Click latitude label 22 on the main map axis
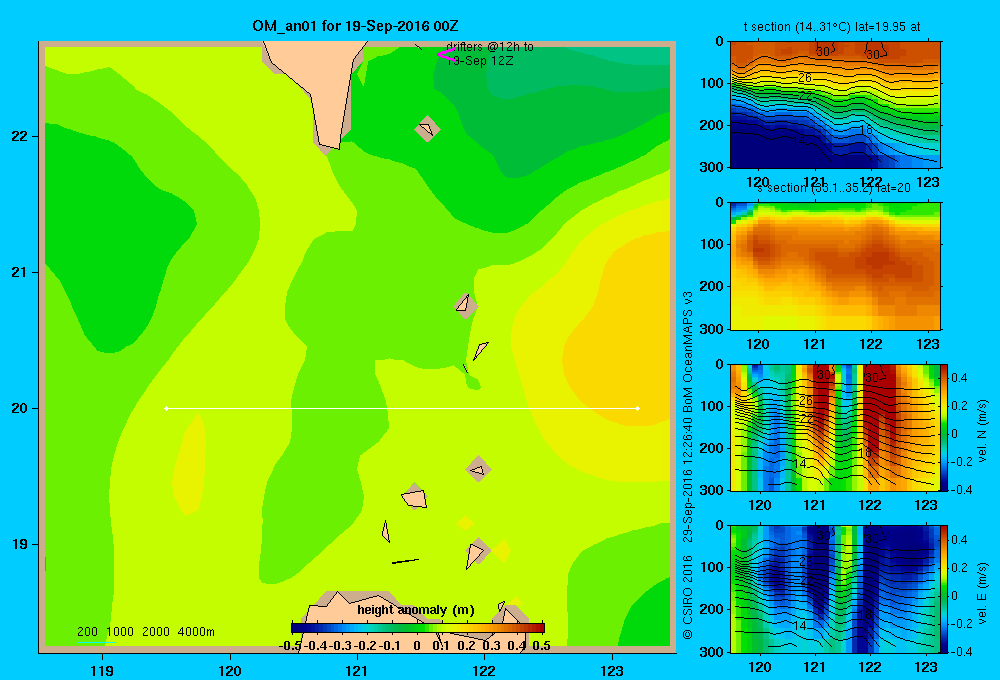Viewport: 1000px width, 680px height. 20,136
